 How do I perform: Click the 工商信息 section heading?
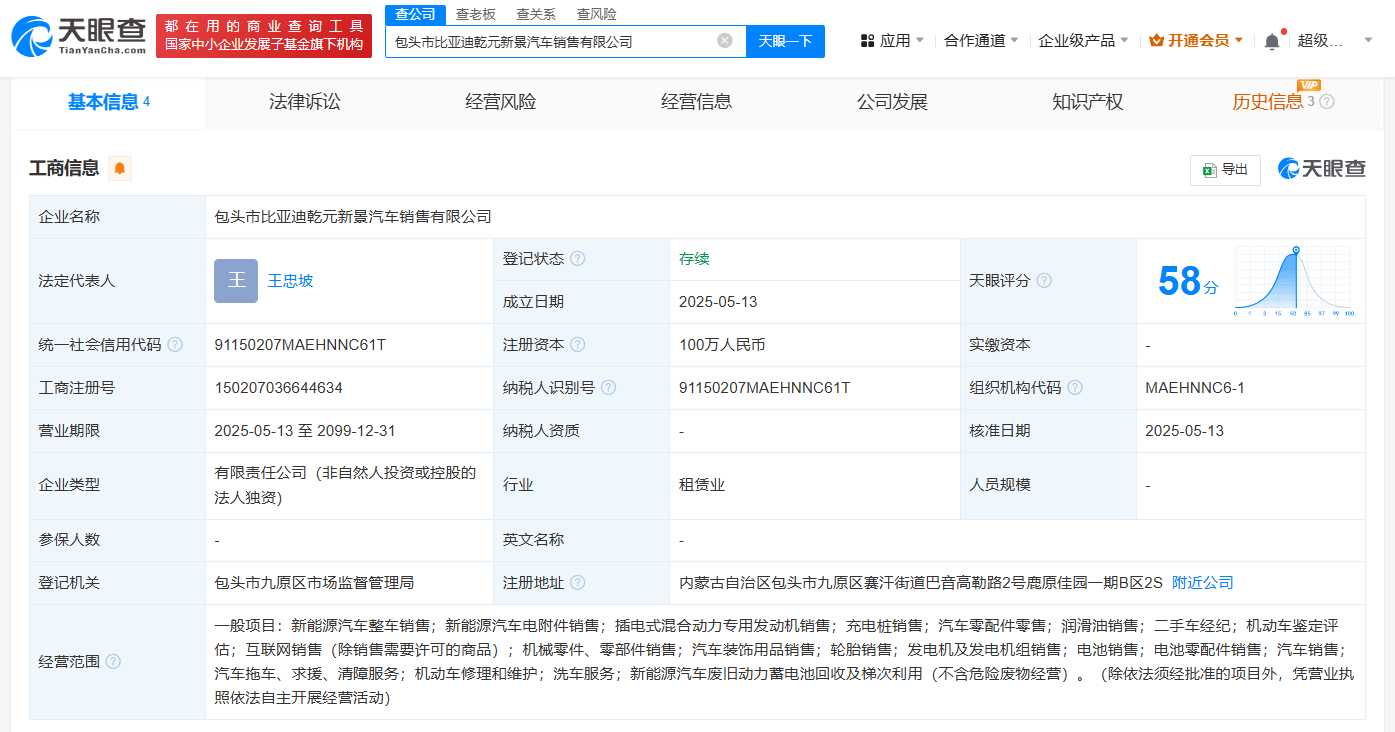[64, 168]
